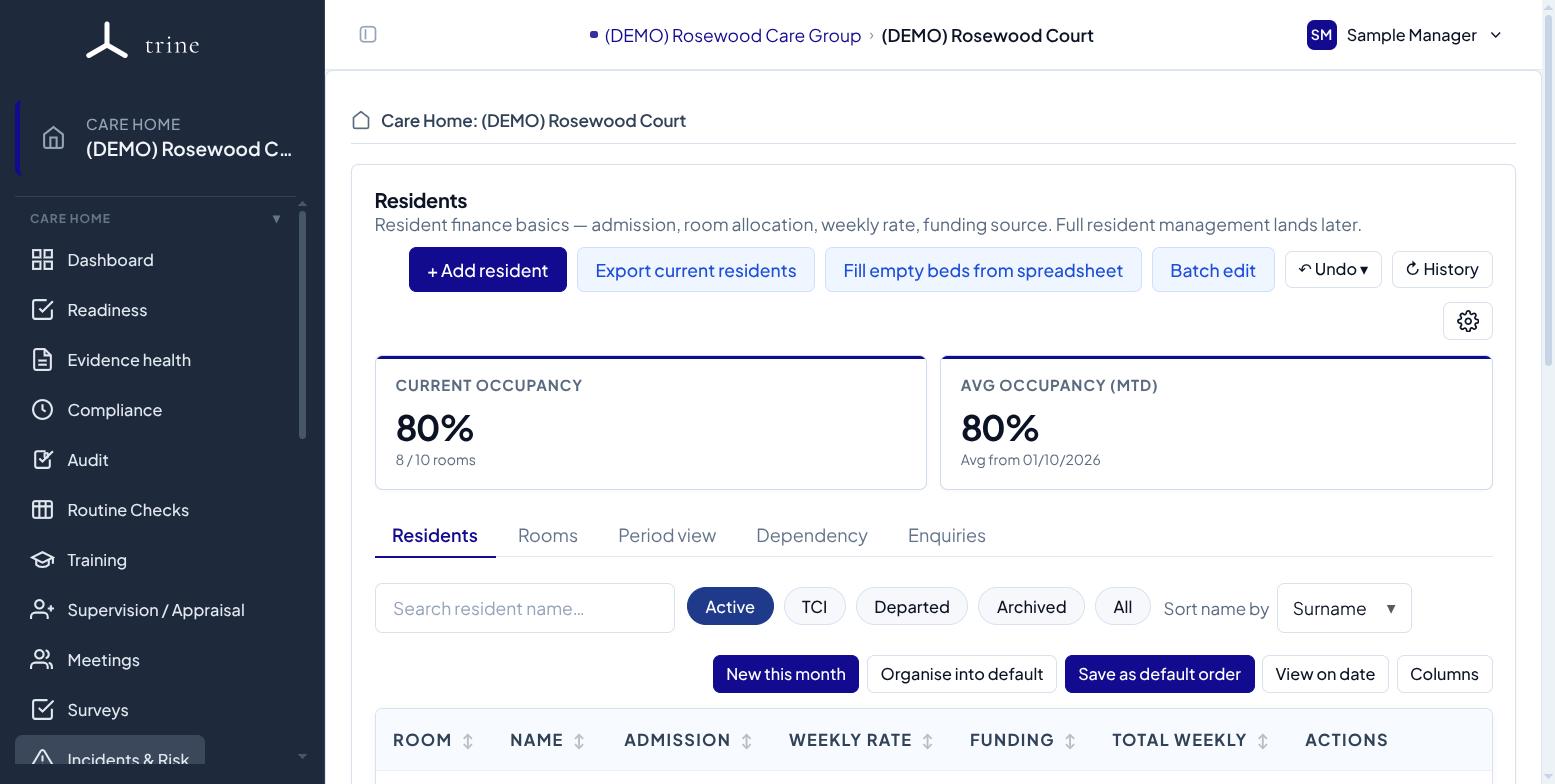The height and width of the screenshot is (784, 1555).
Task: Click the care home house icon in sidebar
Action: [x=54, y=137]
